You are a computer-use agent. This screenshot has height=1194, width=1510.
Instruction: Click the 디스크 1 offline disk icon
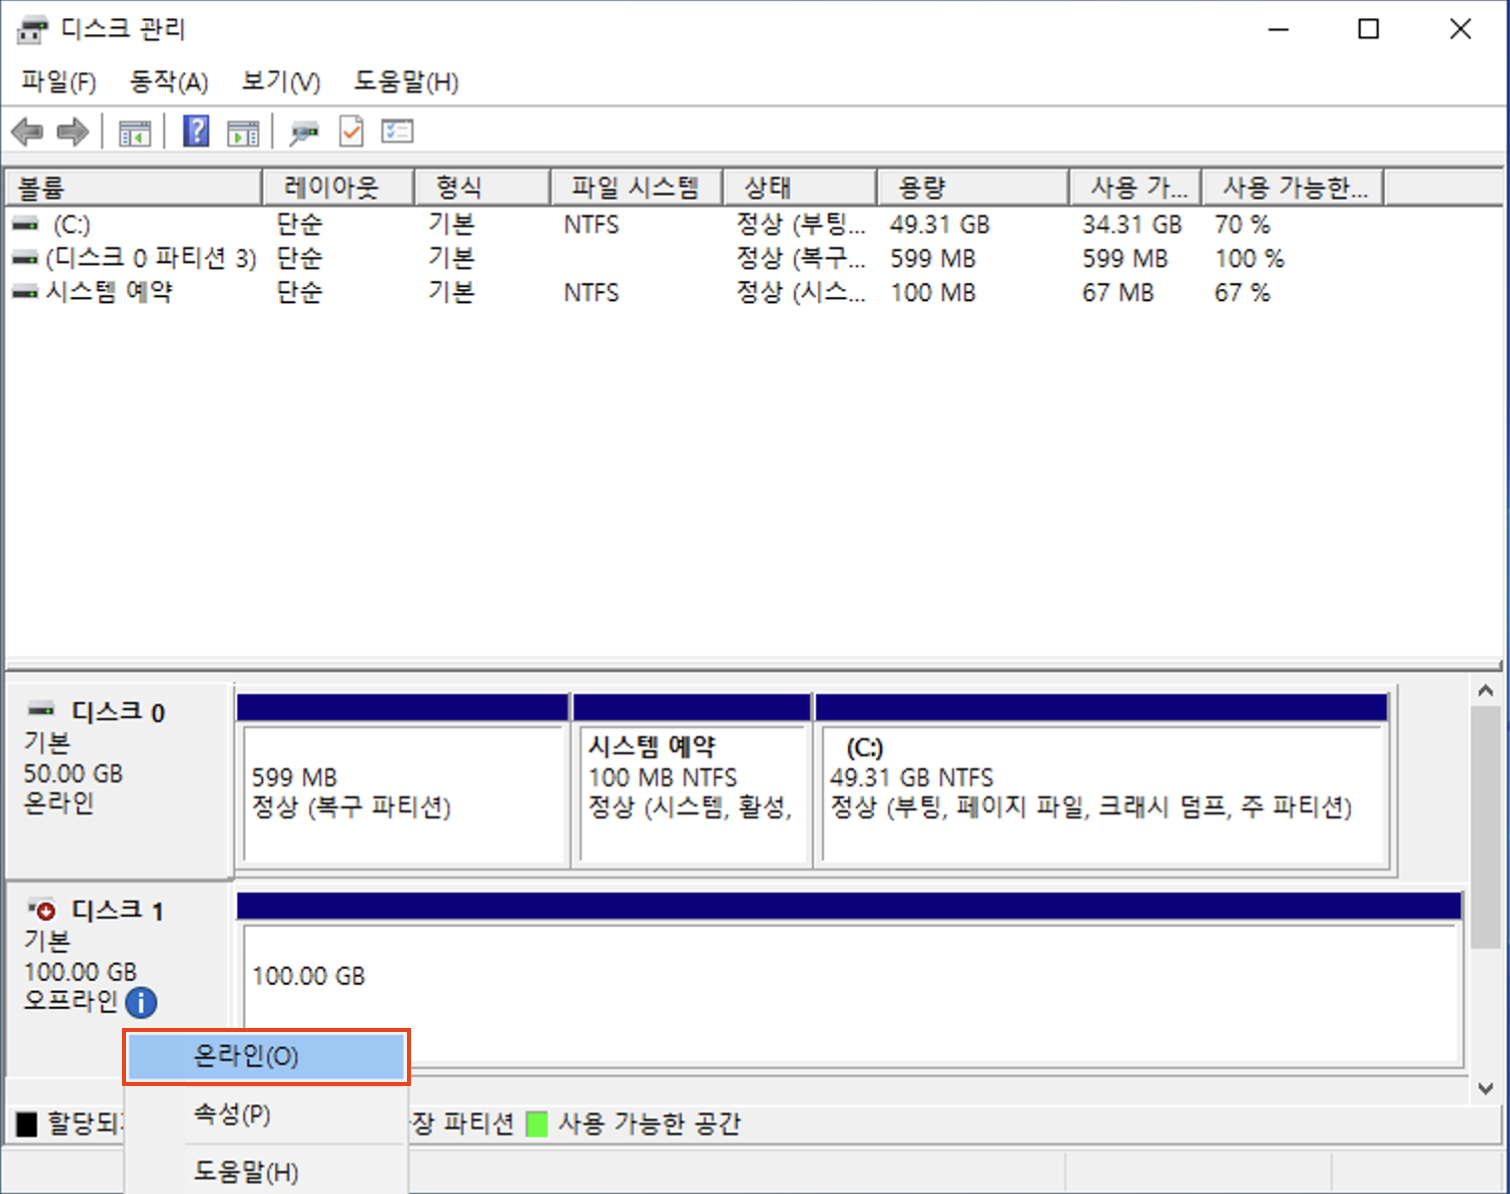click(x=42, y=909)
